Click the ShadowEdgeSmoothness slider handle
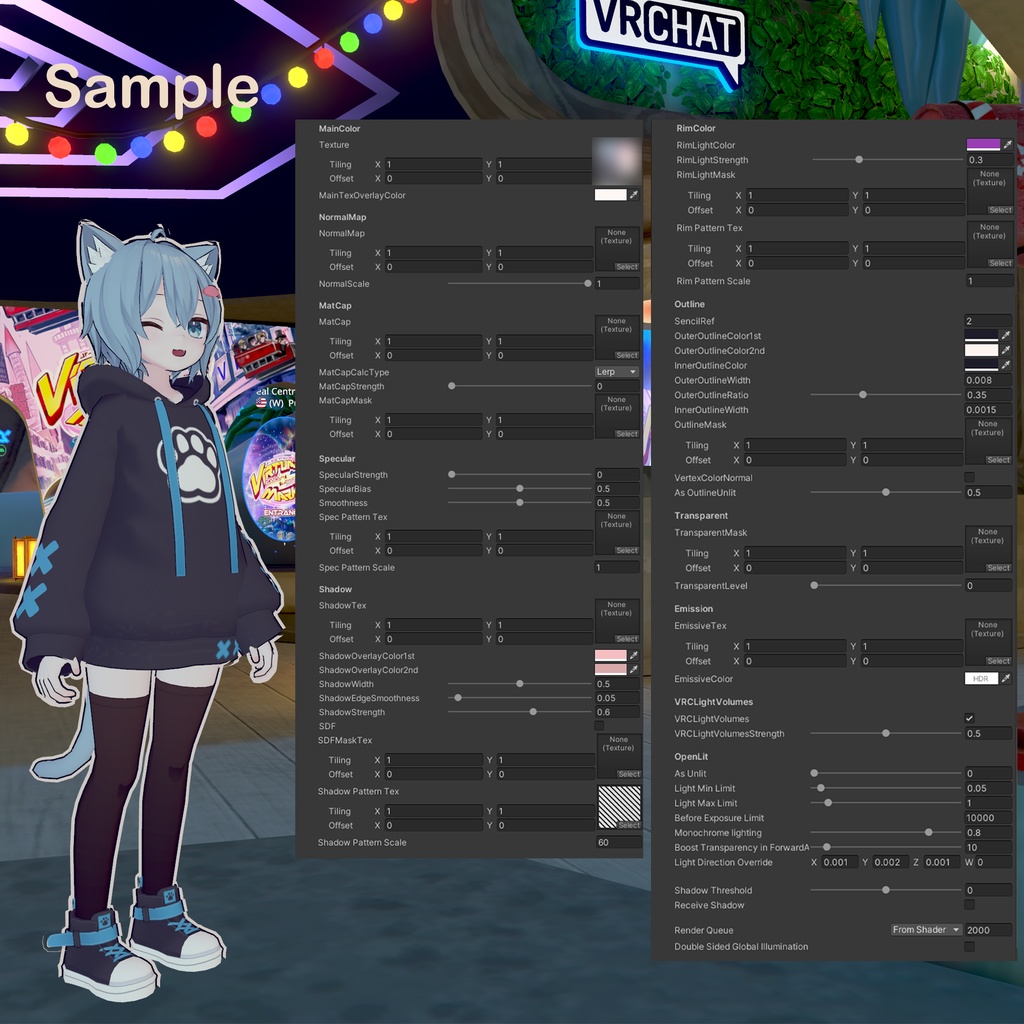The width and height of the screenshot is (1024, 1024). coord(458,698)
